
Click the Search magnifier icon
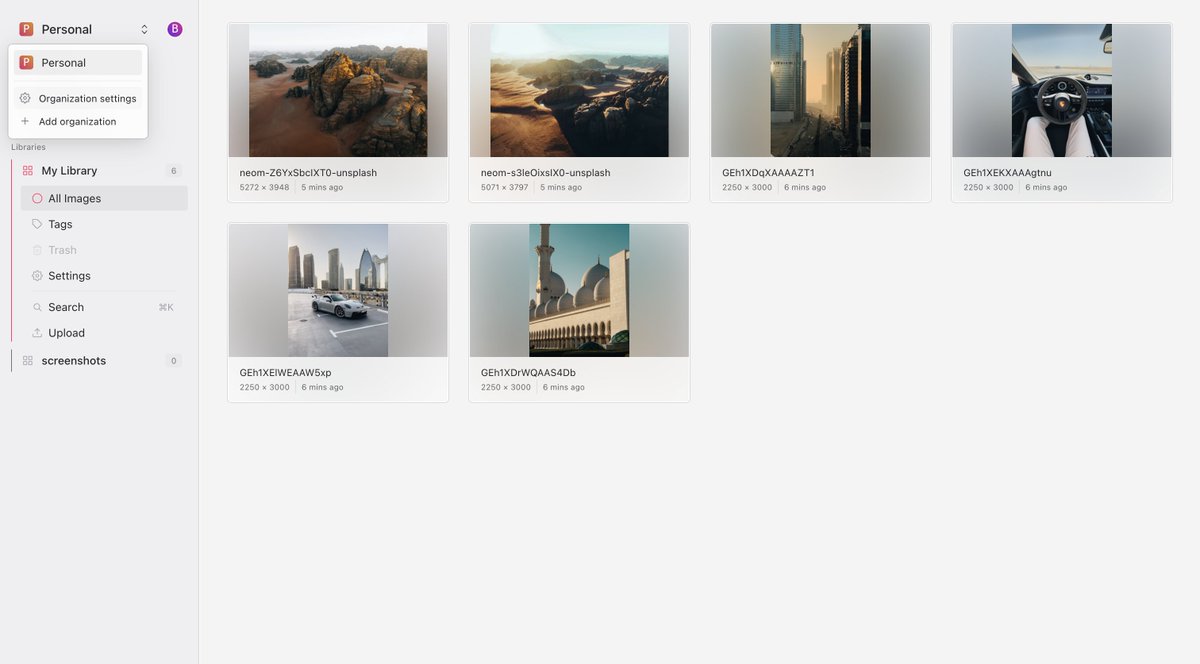coord(37,307)
